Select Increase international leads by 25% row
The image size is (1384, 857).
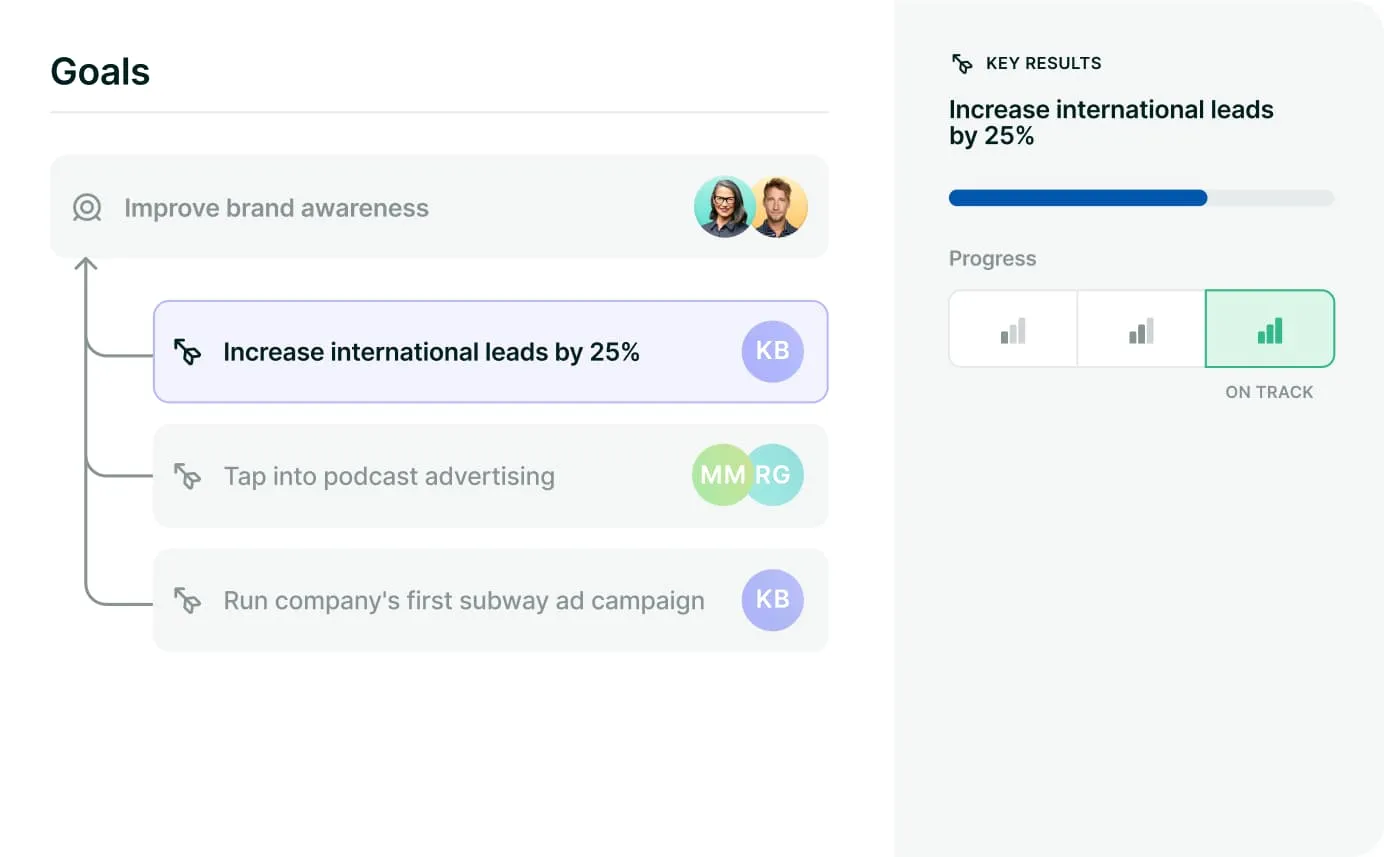click(x=431, y=352)
